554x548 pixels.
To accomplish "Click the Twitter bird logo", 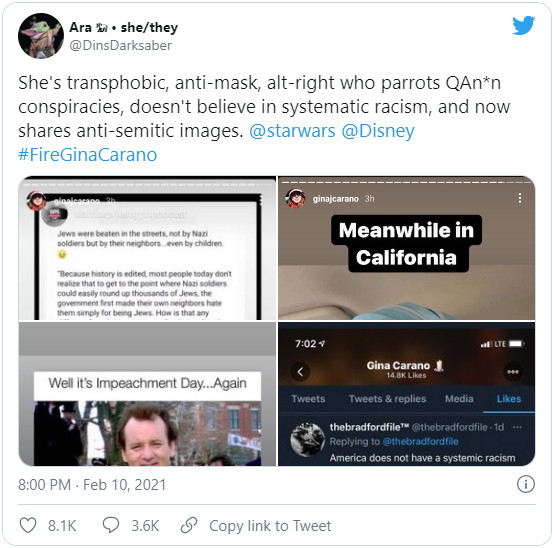I will tap(523, 25).
